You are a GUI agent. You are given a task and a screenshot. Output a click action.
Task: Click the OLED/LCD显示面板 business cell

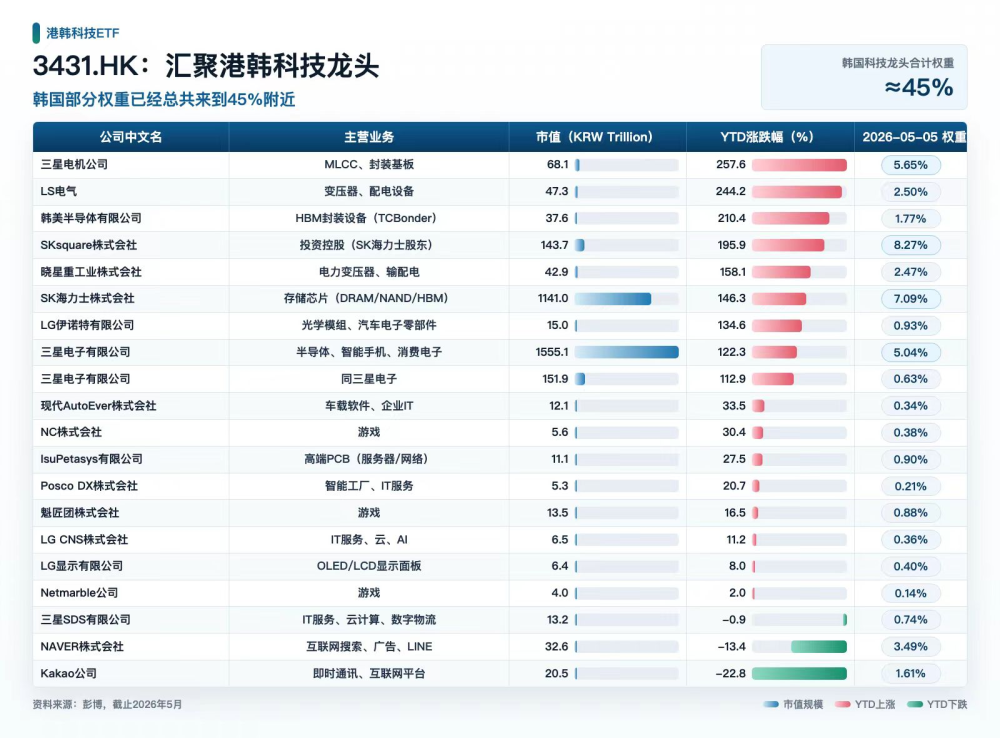click(x=369, y=566)
